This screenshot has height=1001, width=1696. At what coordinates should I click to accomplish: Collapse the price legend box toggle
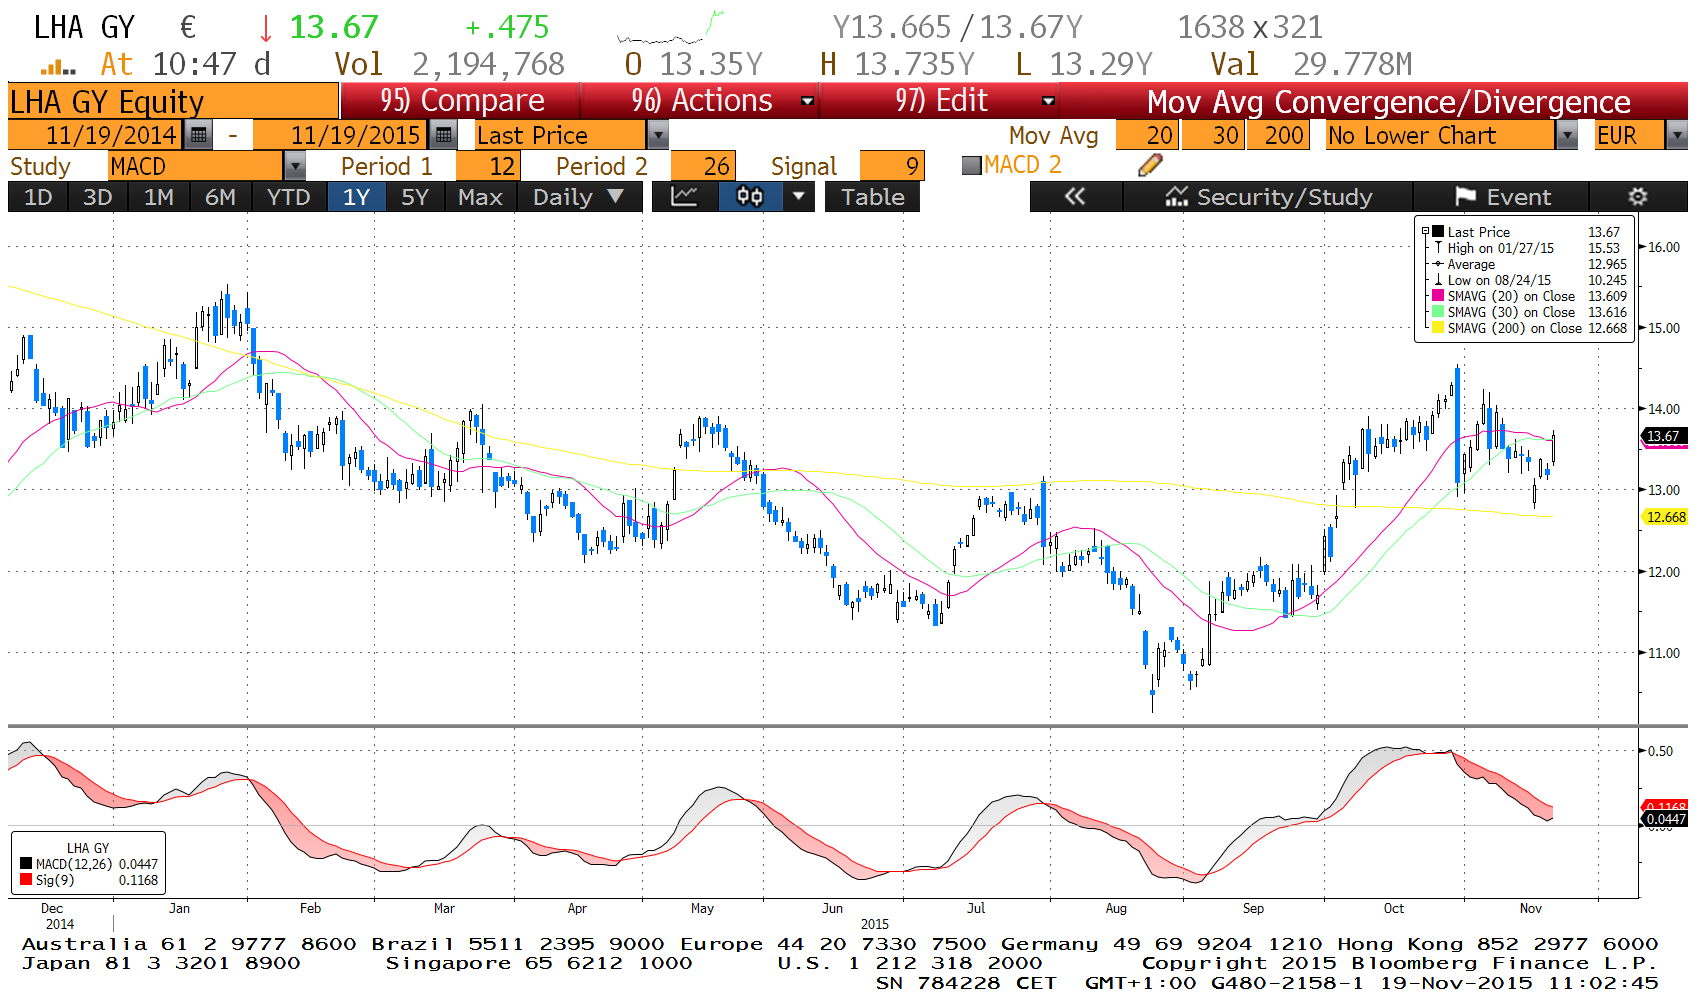[x=1426, y=231]
